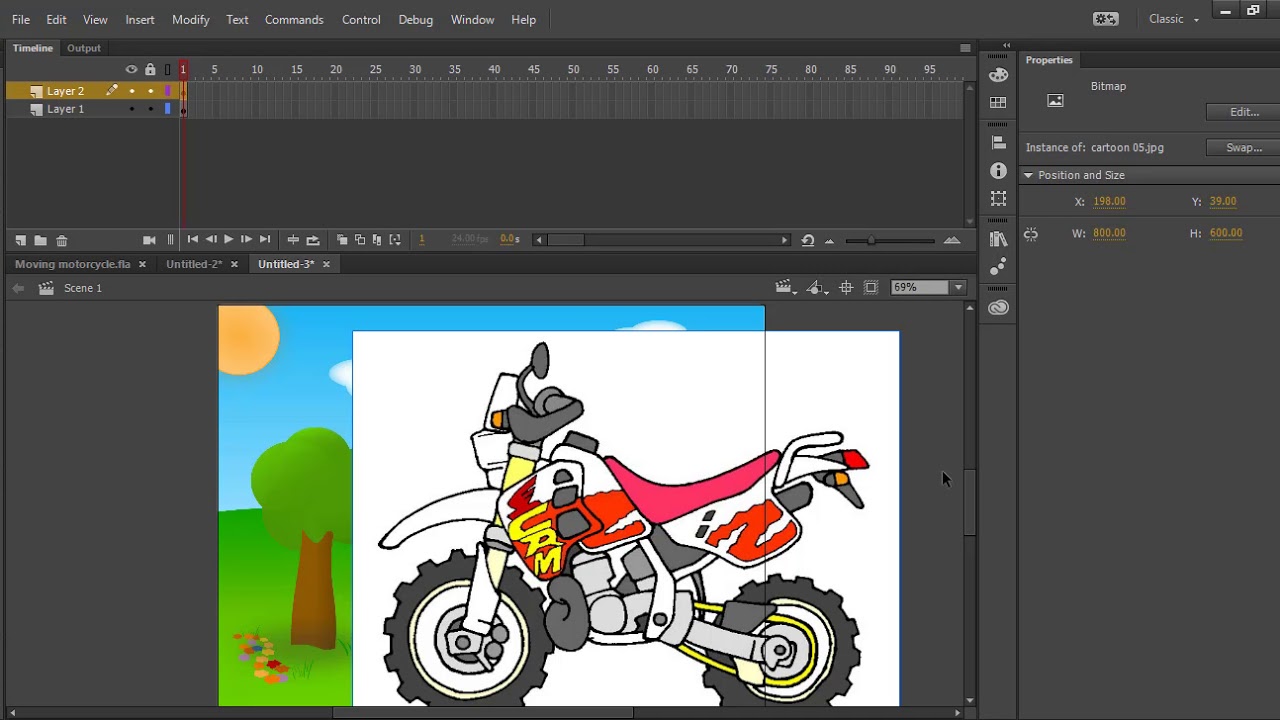Open the Transform panel icon

point(998,199)
